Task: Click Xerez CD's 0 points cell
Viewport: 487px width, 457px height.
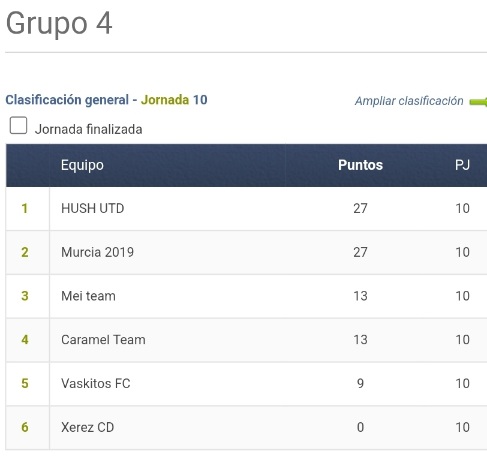Action: coord(360,427)
